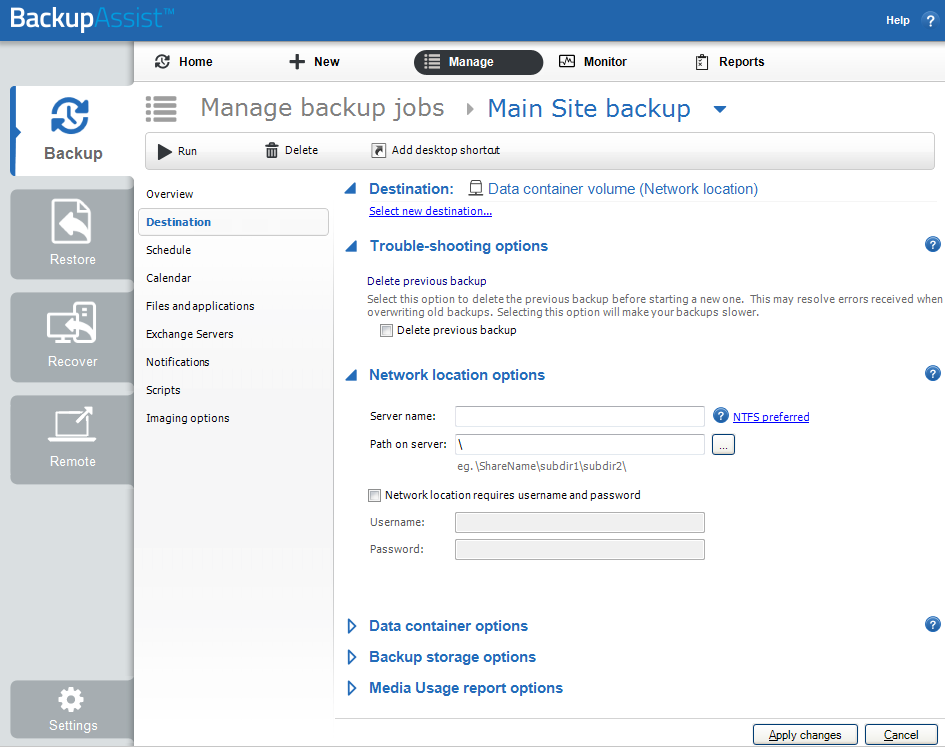
Task: Open the Remote section in sidebar
Action: point(72,439)
